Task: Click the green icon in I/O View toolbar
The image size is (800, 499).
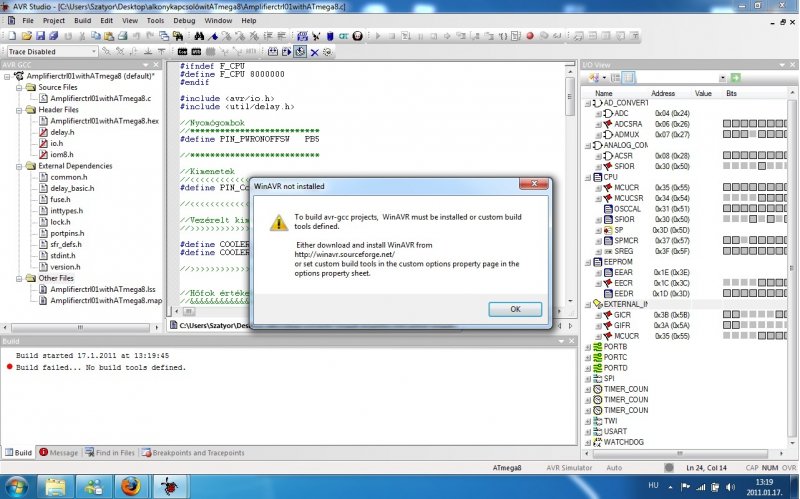Action: tap(736, 78)
